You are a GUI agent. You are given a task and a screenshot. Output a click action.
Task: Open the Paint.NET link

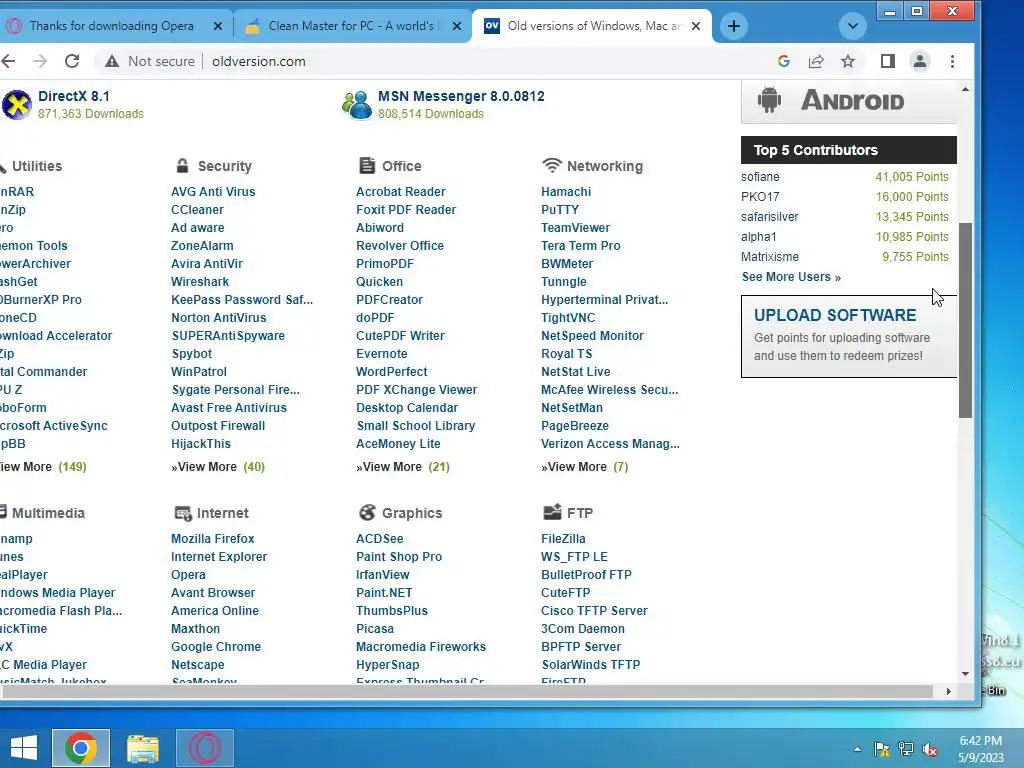(384, 593)
